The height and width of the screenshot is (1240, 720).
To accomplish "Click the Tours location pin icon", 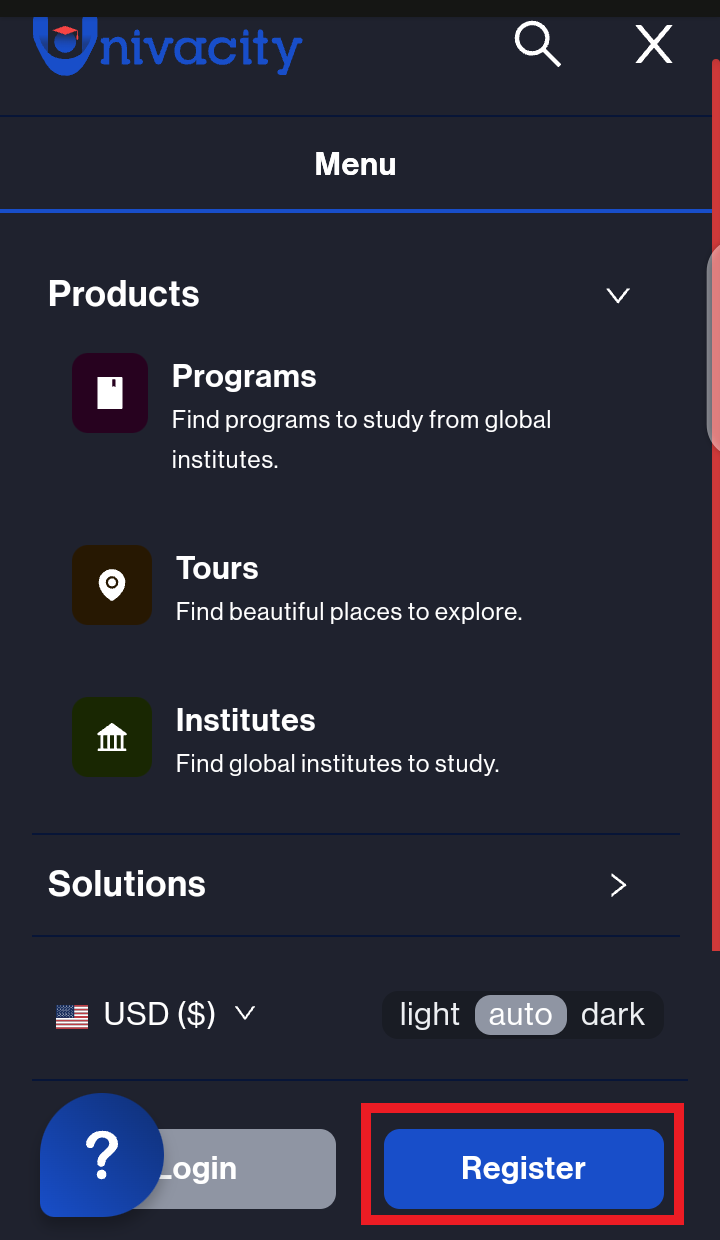I will tap(112, 585).
